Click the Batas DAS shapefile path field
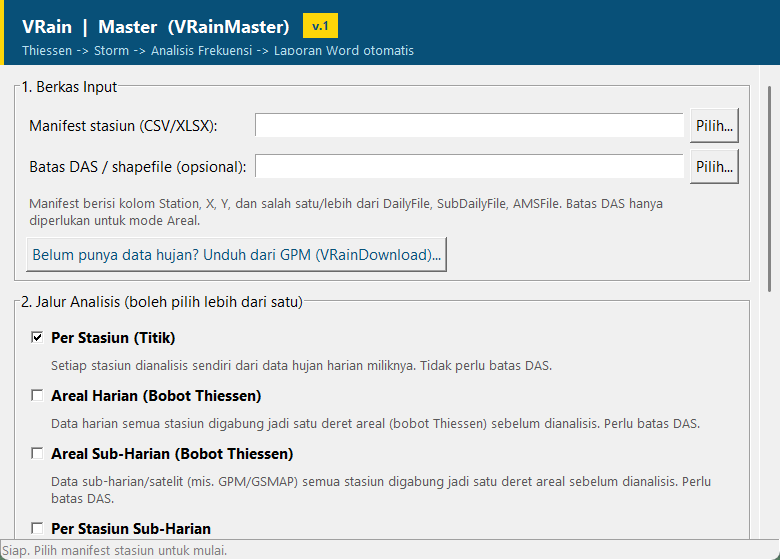Viewport: 780px width, 560px height. pyautogui.click(x=469, y=166)
